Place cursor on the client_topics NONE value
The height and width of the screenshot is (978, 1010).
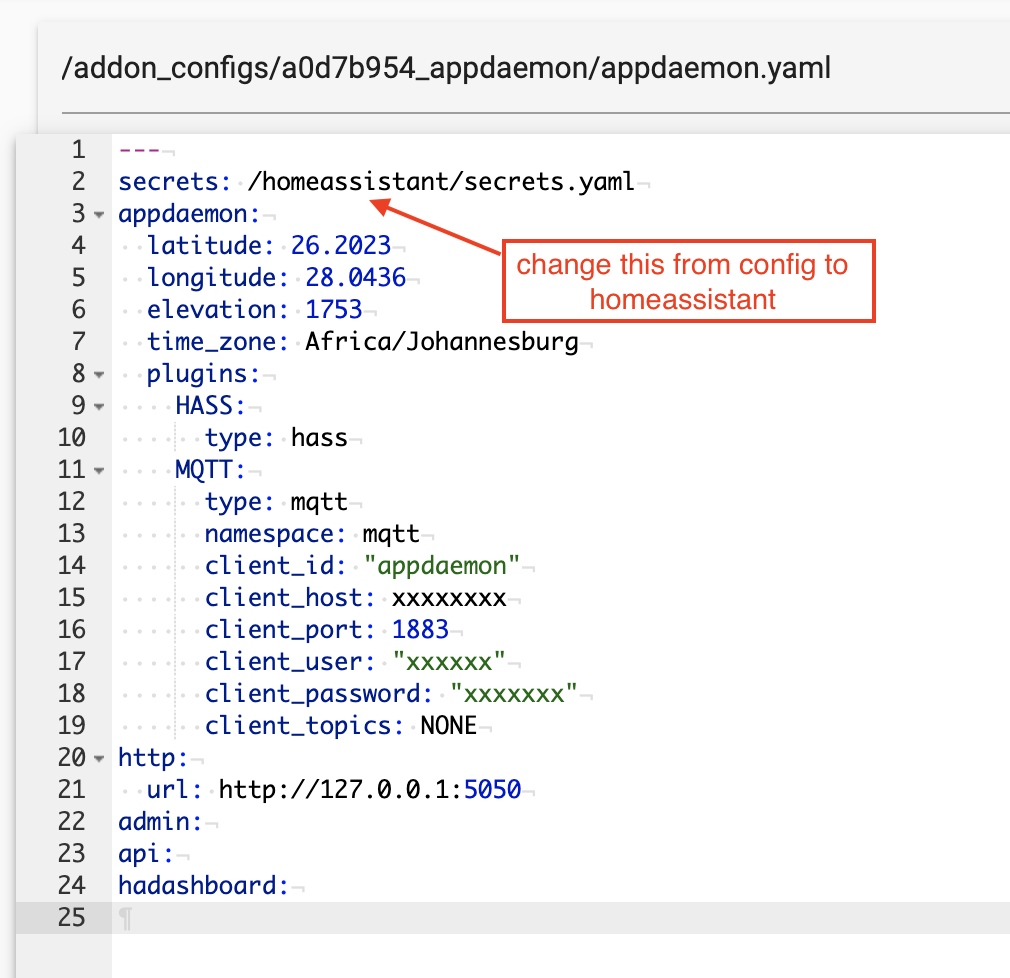[449, 726]
